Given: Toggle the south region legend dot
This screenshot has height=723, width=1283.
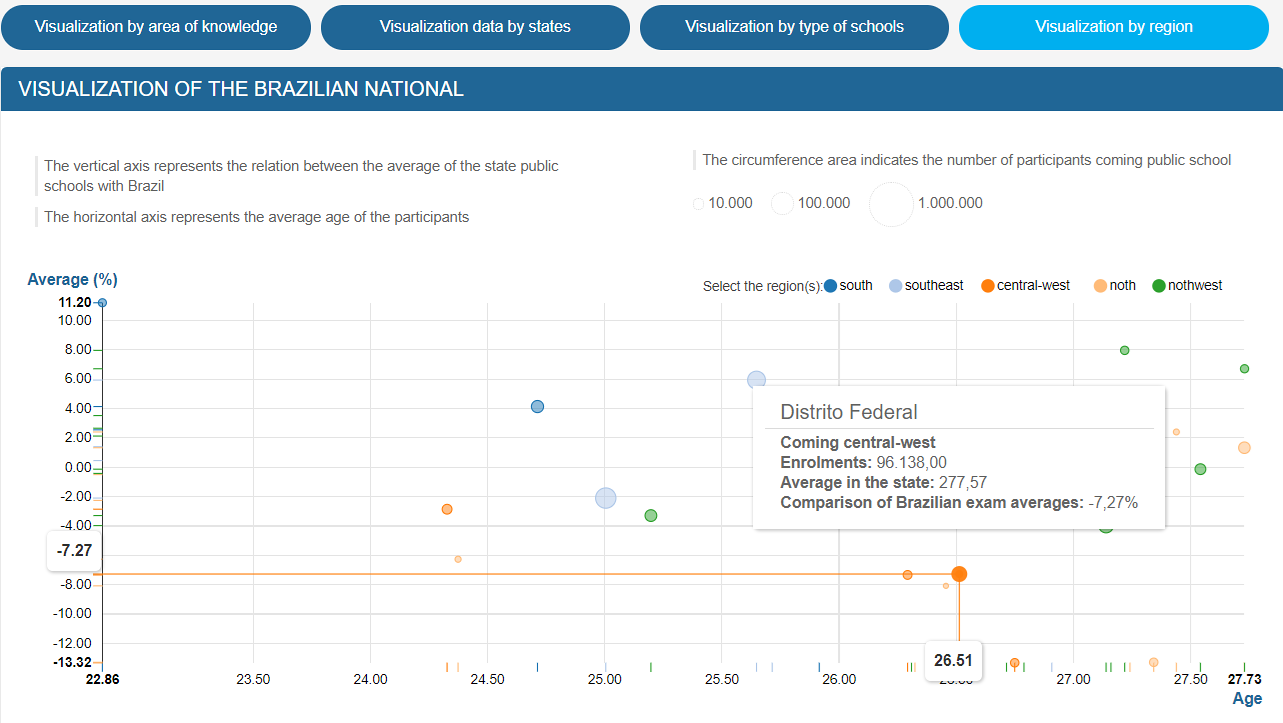Looking at the screenshot, I should [x=831, y=286].
